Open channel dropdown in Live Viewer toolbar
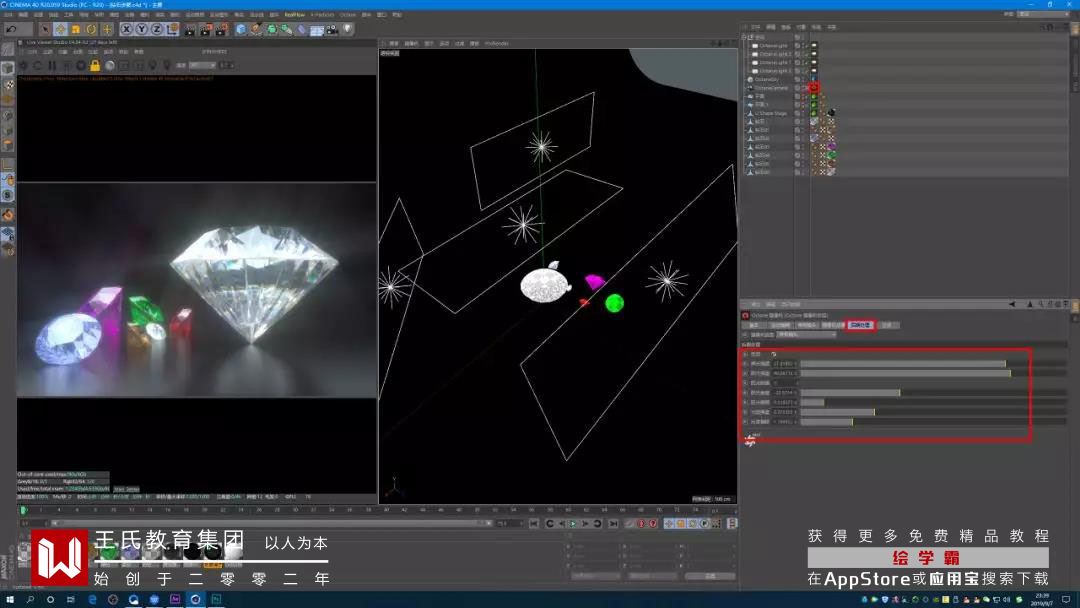This screenshot has height=608, width=1080. 202,65
